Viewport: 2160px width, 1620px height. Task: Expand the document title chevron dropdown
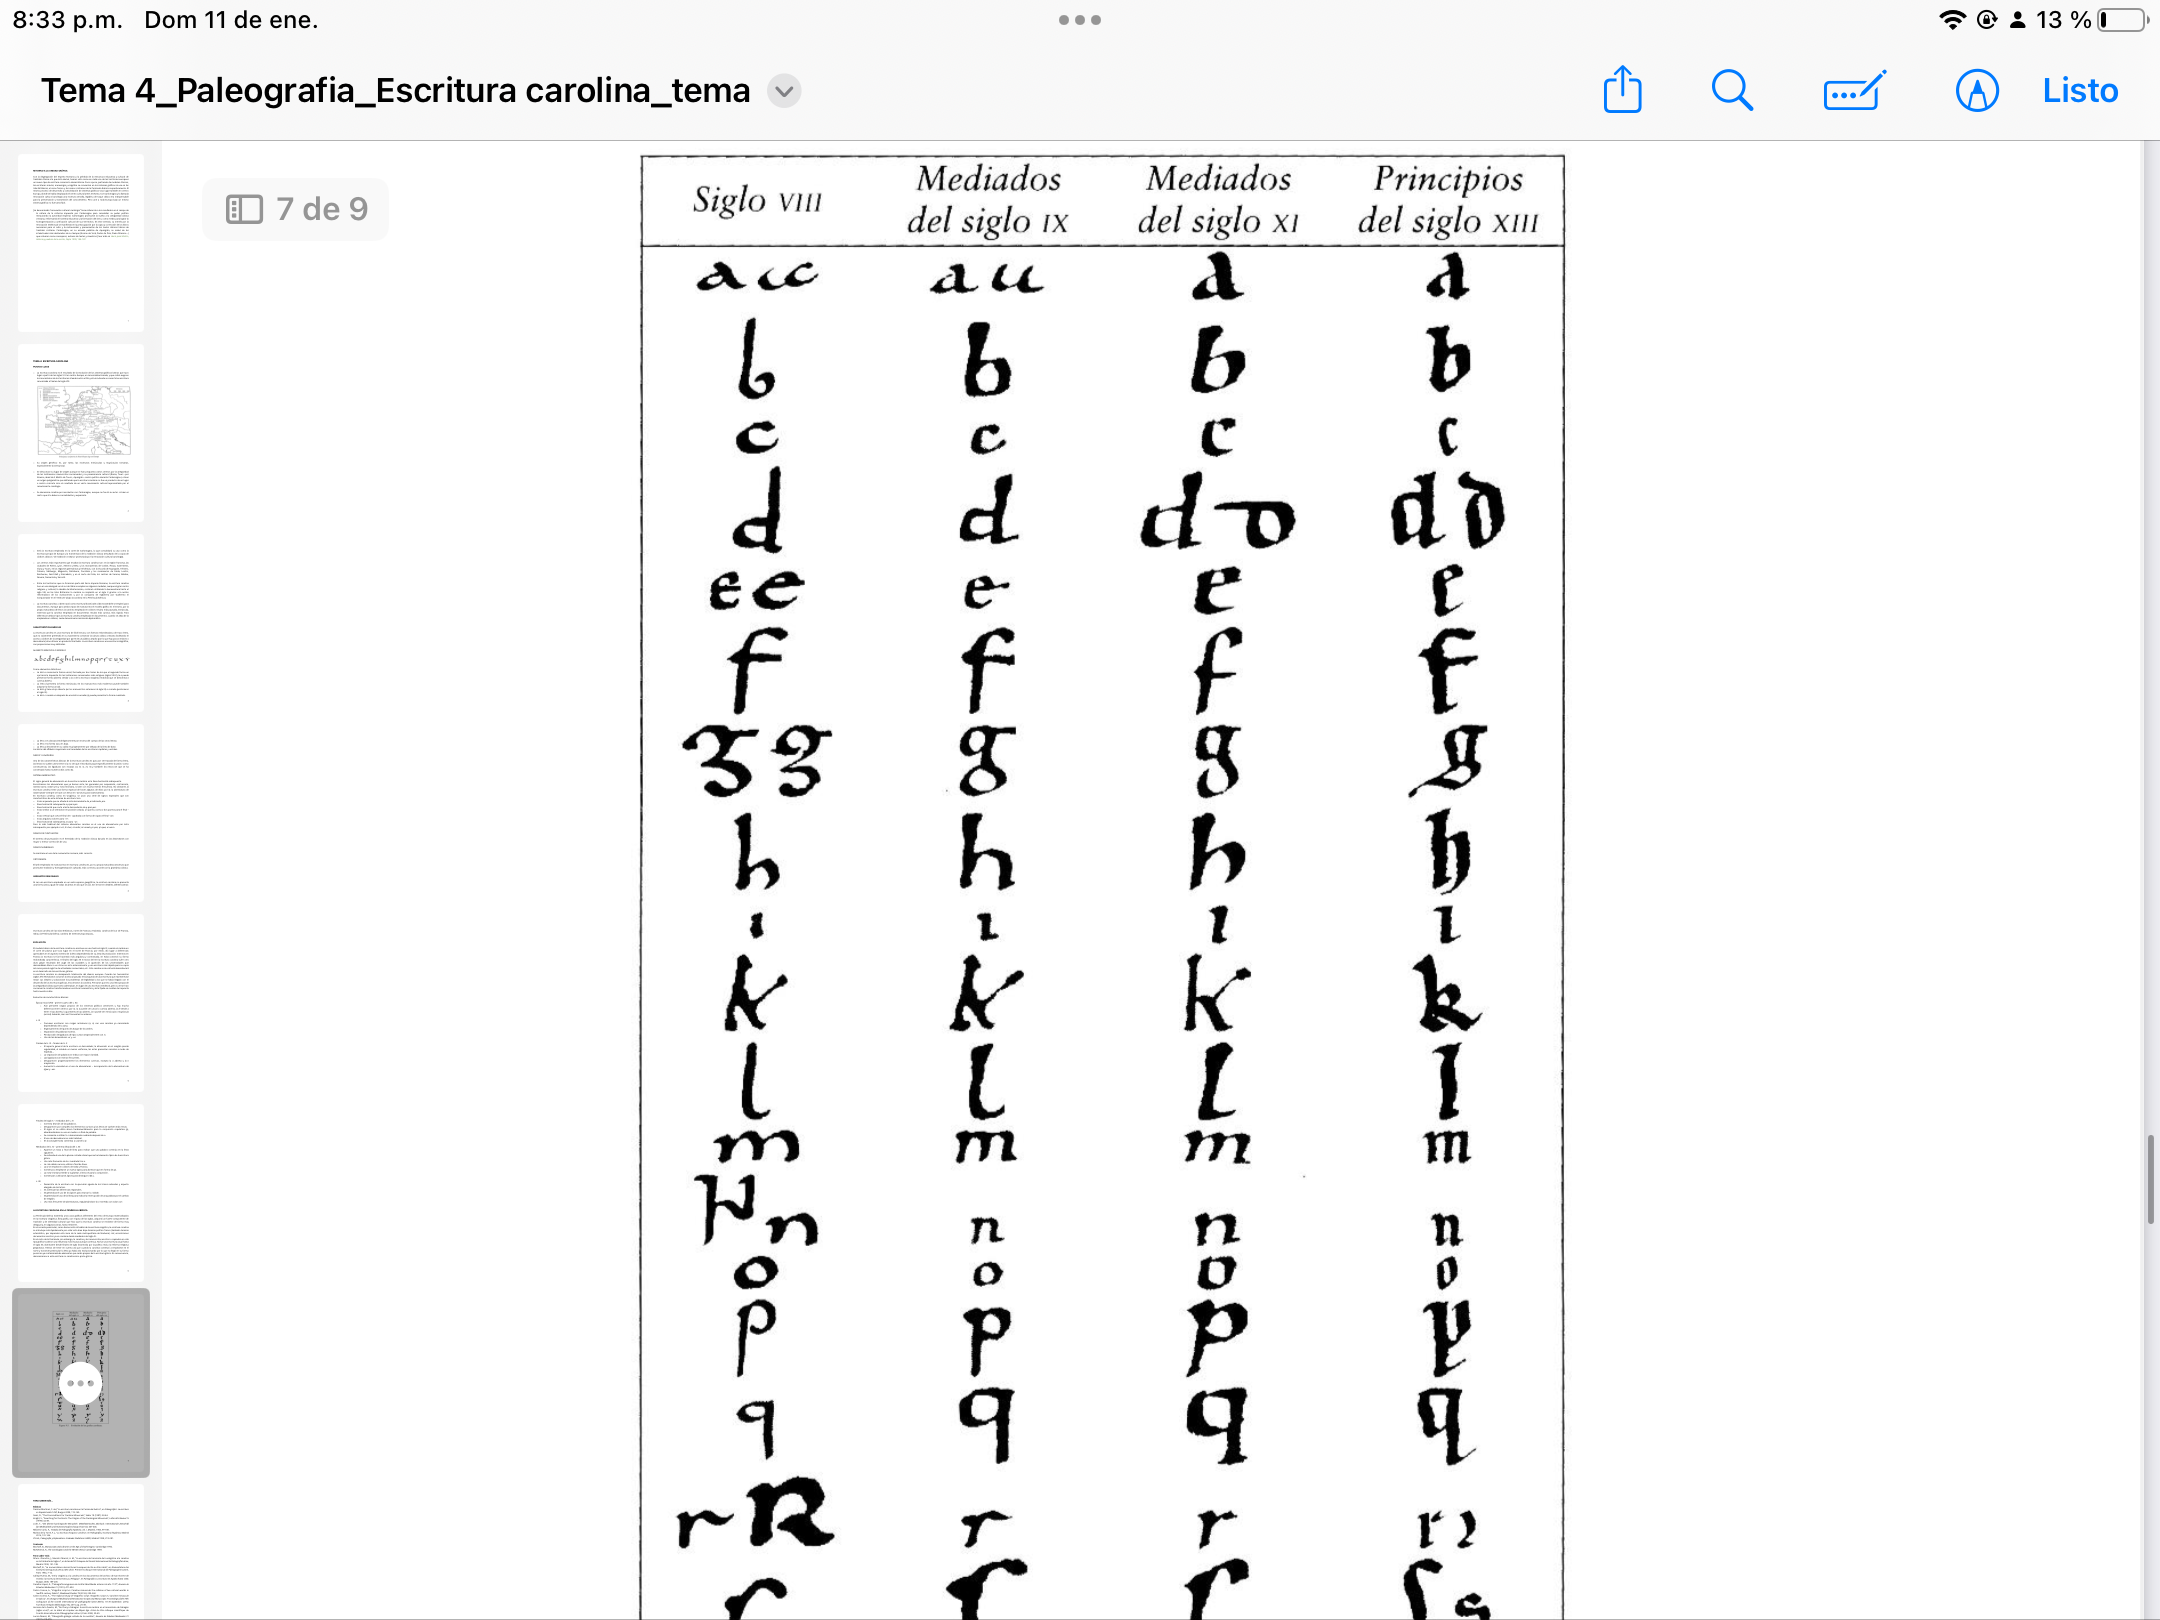pos(785,91)
